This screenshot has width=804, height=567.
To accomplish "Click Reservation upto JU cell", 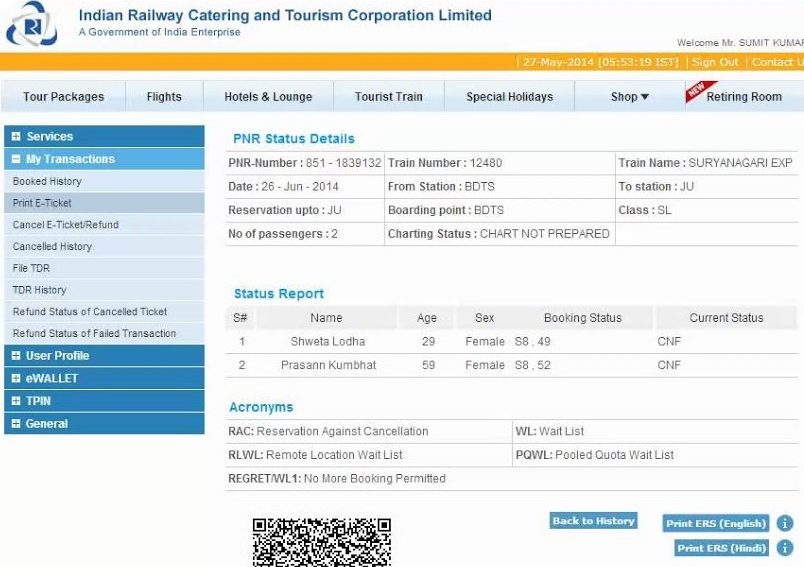I will (305, 210).
